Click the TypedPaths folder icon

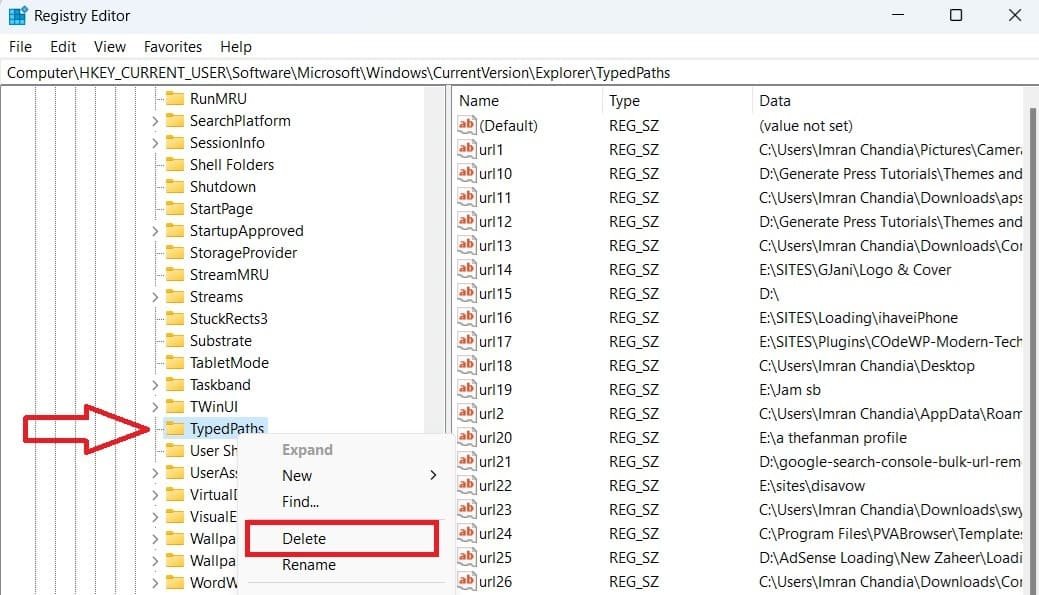(x=175, y=429)
